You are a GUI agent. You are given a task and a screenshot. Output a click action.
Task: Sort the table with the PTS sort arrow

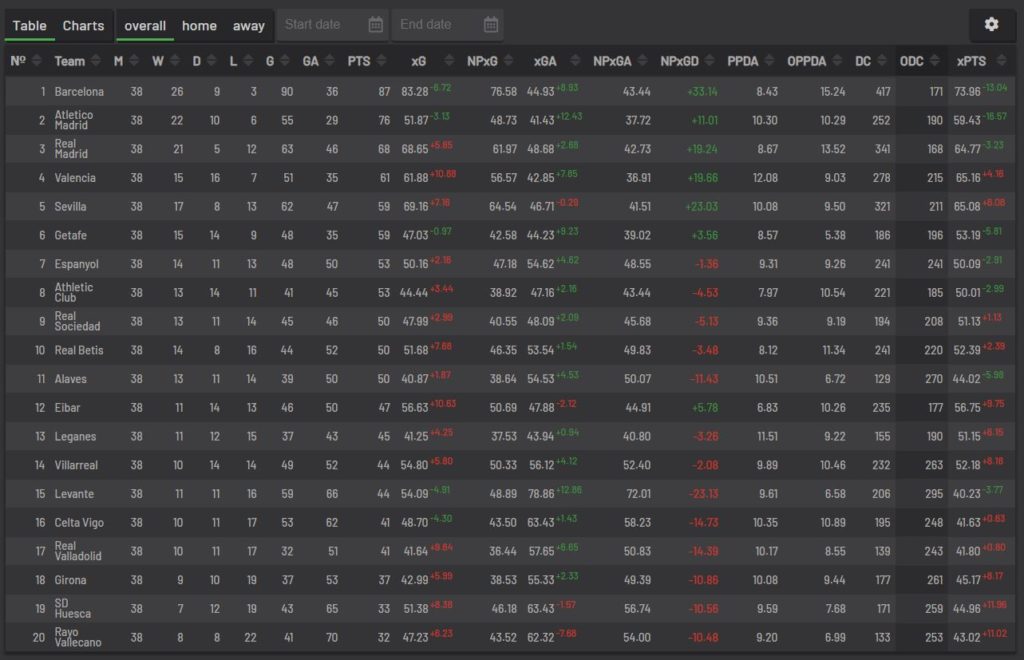[380, 61]
